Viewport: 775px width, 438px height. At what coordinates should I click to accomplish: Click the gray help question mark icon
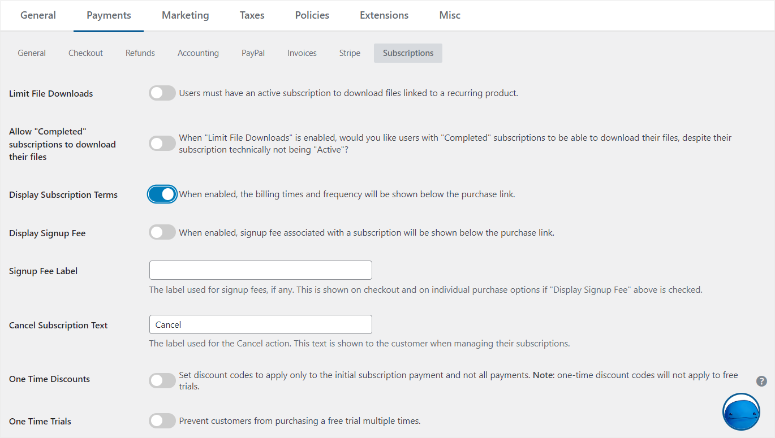(762, 381)
